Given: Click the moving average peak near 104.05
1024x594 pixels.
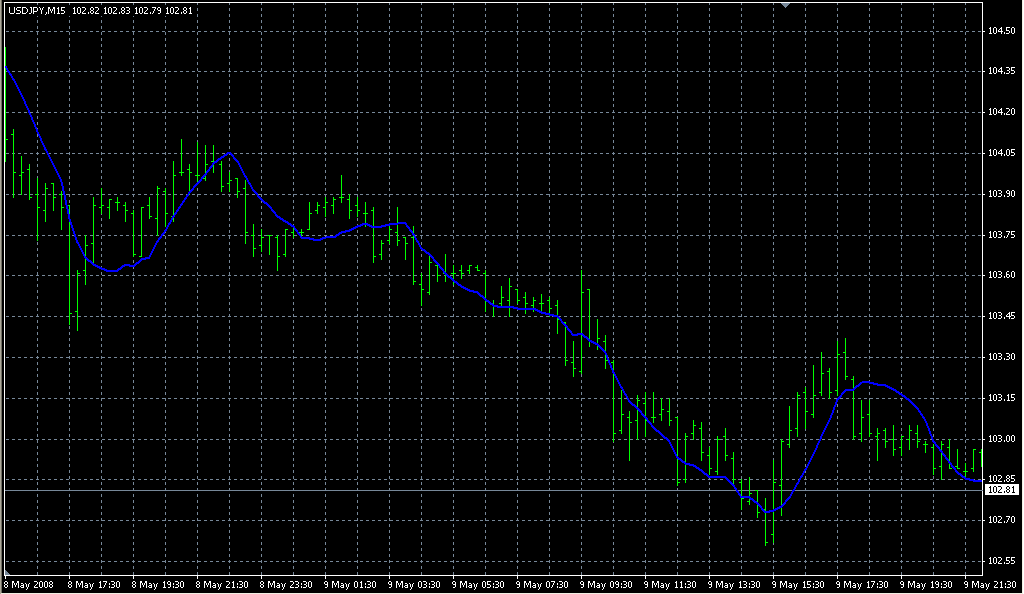Looking at the screenshot, I should pos(230,153).
